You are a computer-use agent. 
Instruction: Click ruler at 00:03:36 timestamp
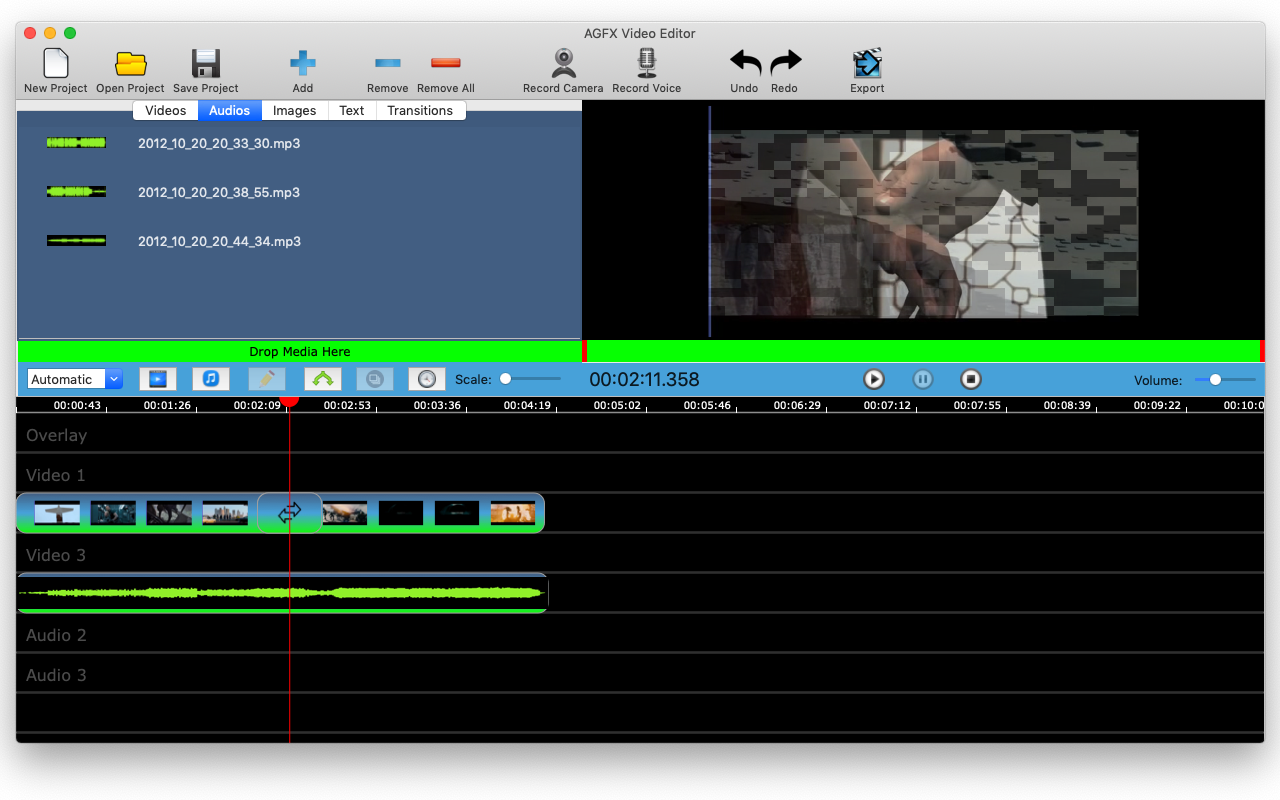tap(438, 405)
